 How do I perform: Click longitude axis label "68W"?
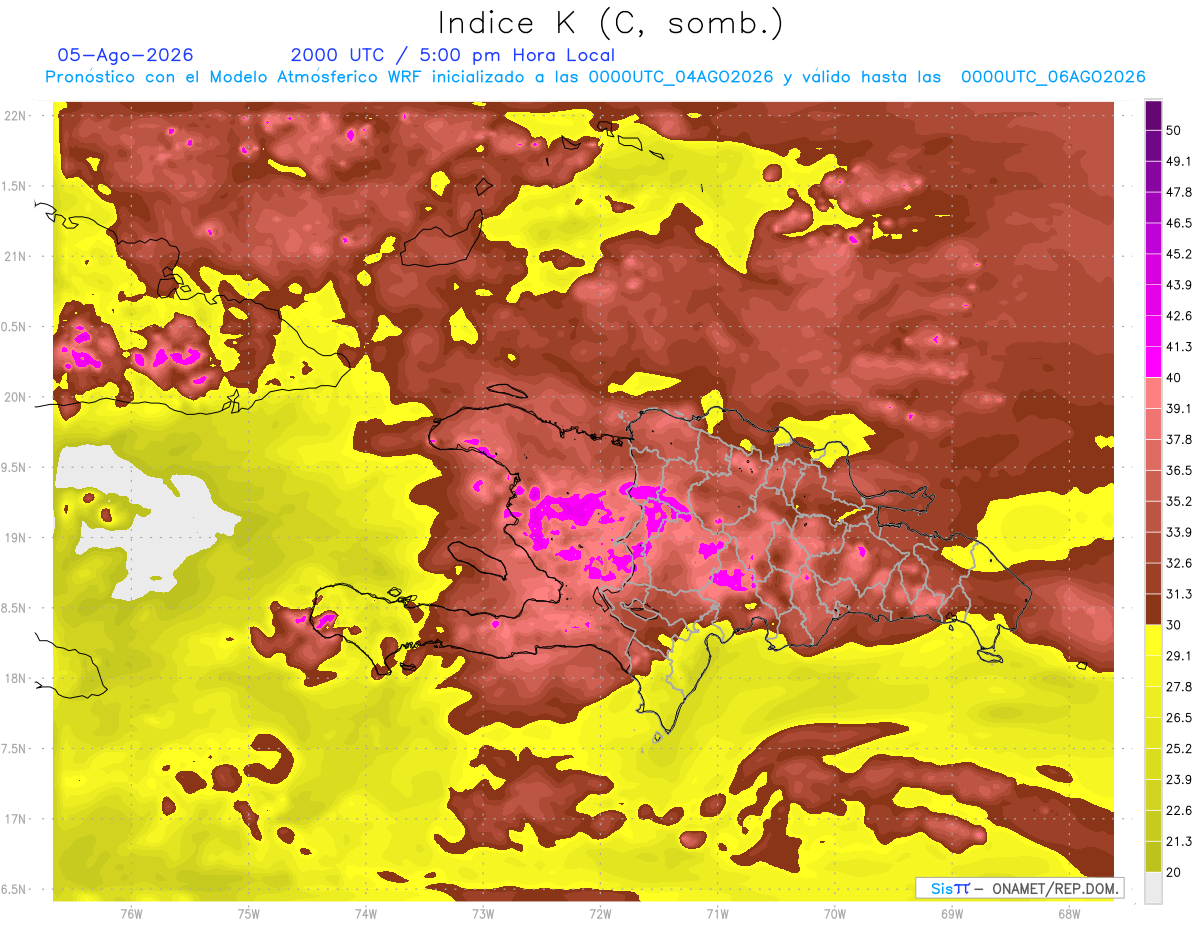(1069, 913)
